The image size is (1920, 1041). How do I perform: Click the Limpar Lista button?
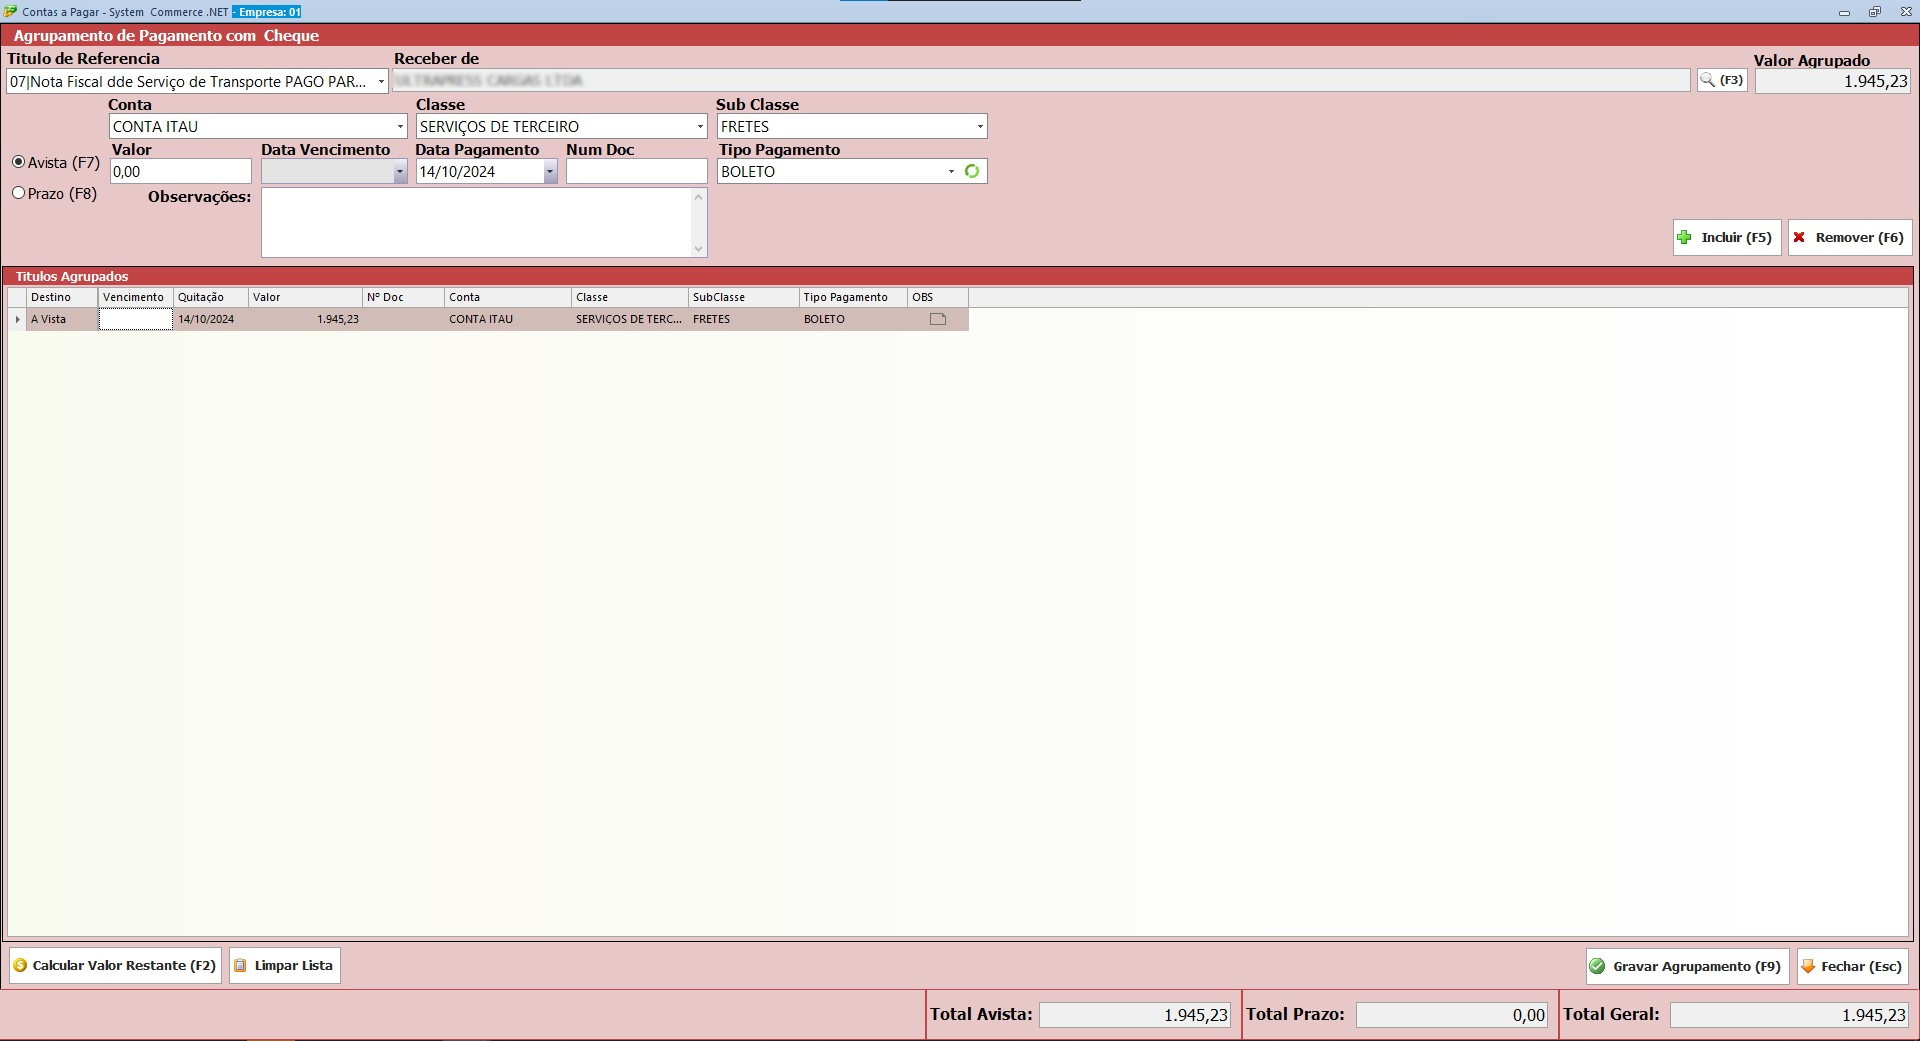click(x=284, y=966)
